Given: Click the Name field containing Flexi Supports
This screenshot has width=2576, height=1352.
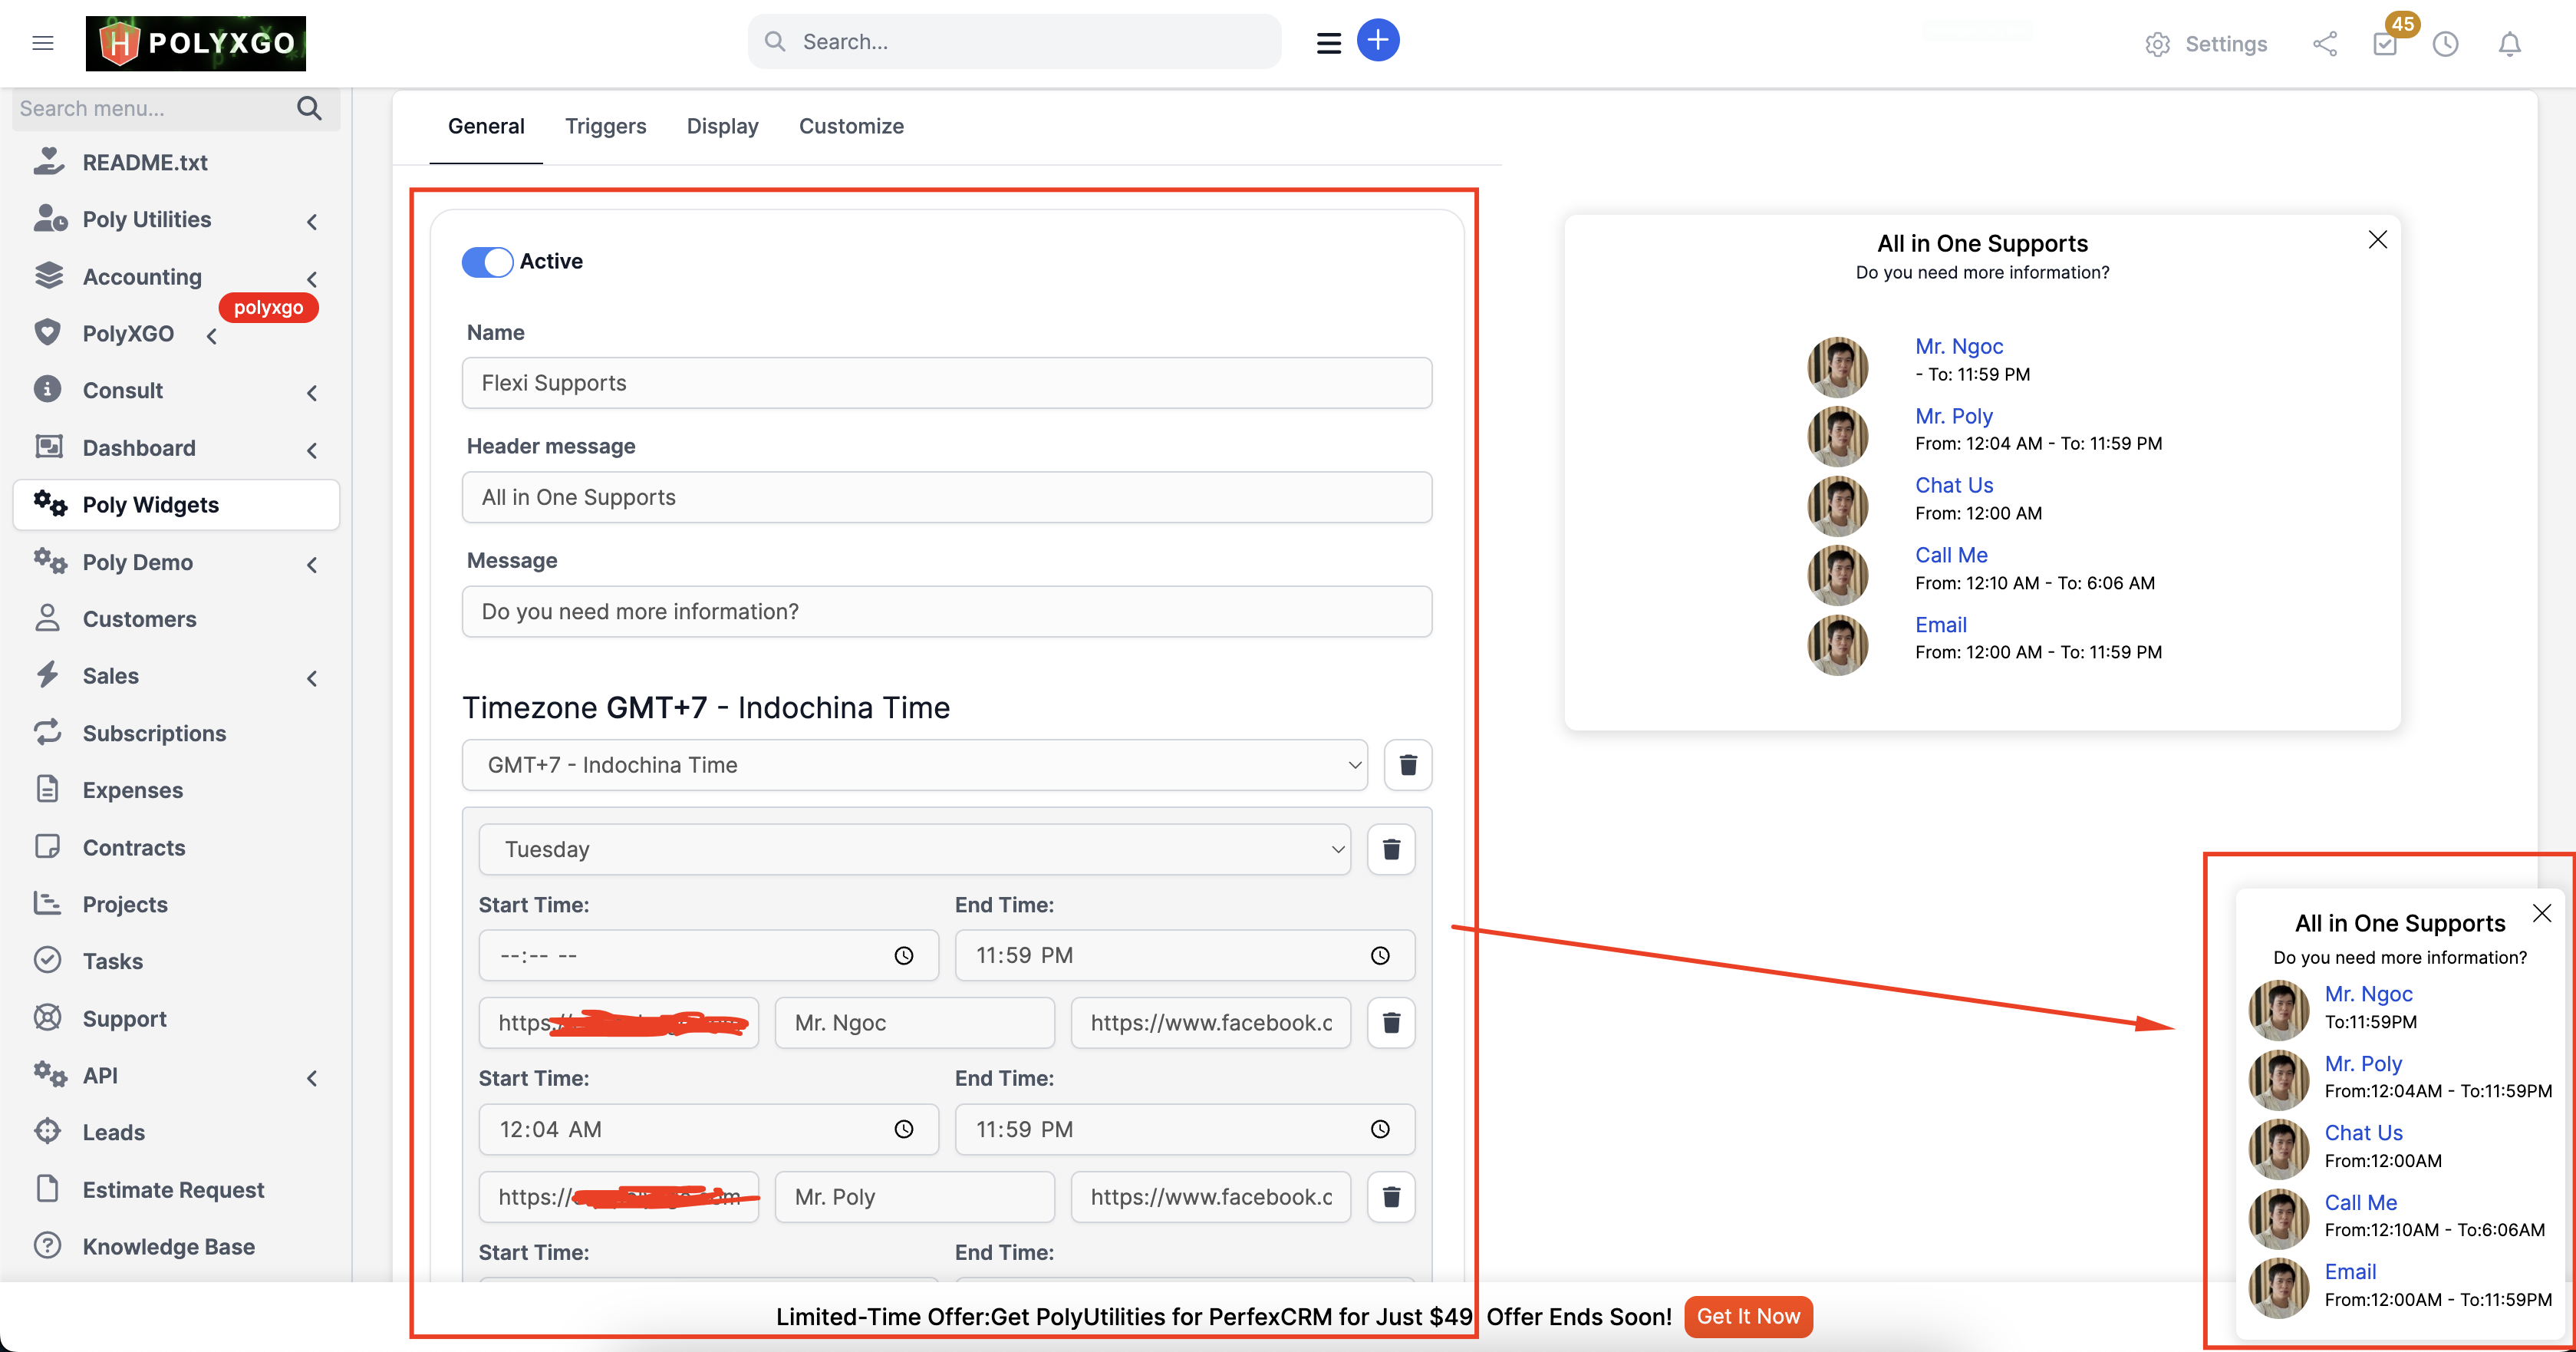Looking at the screenshot, I should tap(946, 383).
